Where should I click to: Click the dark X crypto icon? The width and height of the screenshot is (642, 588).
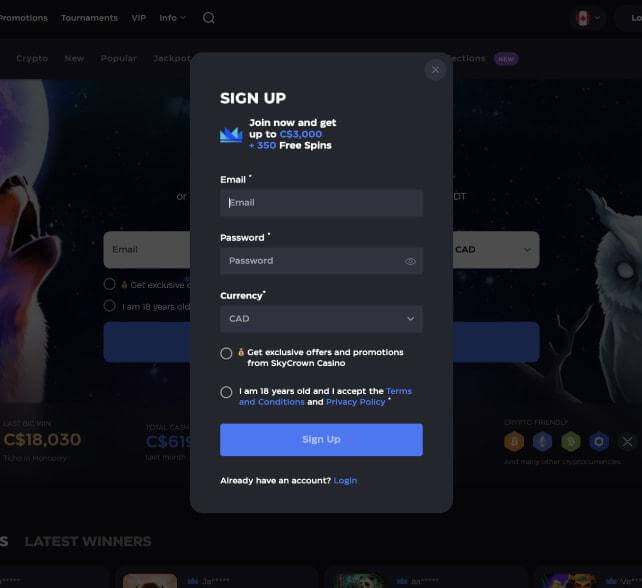tap(627, 442)
